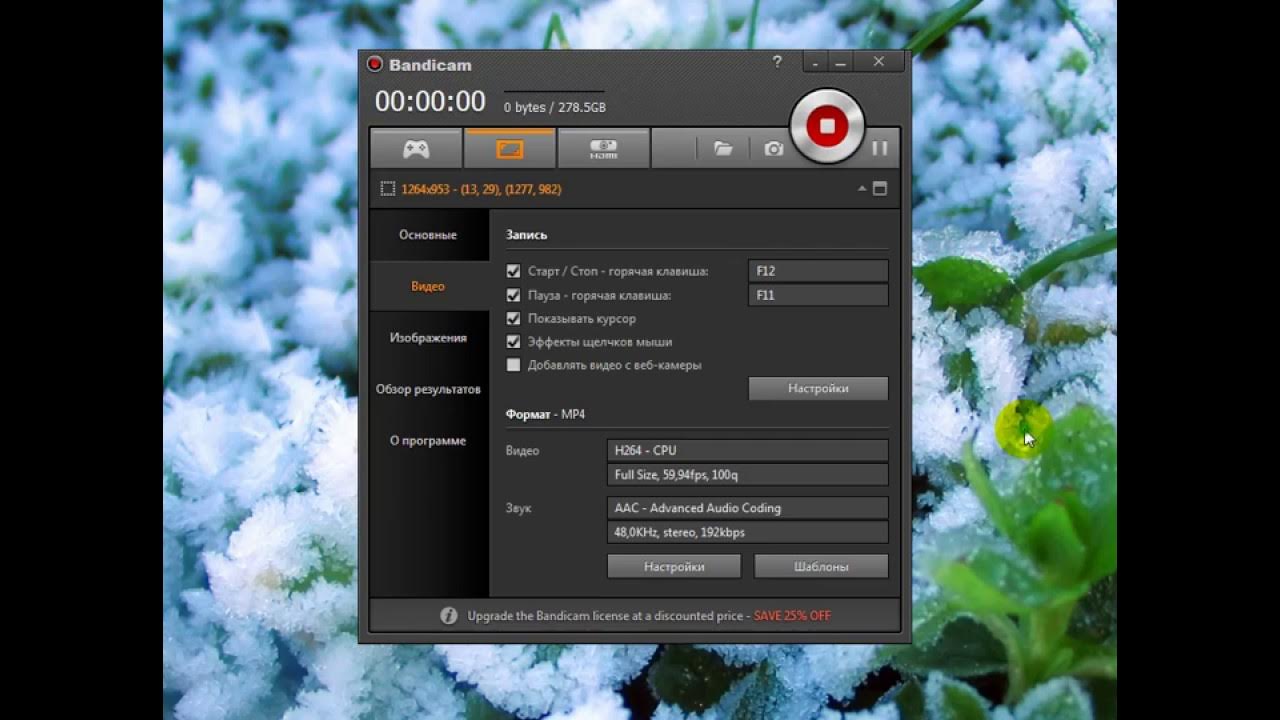Click the H264 - CPU codec field
The width and height of the screenshot is (1280, 720).
(747, 451)
